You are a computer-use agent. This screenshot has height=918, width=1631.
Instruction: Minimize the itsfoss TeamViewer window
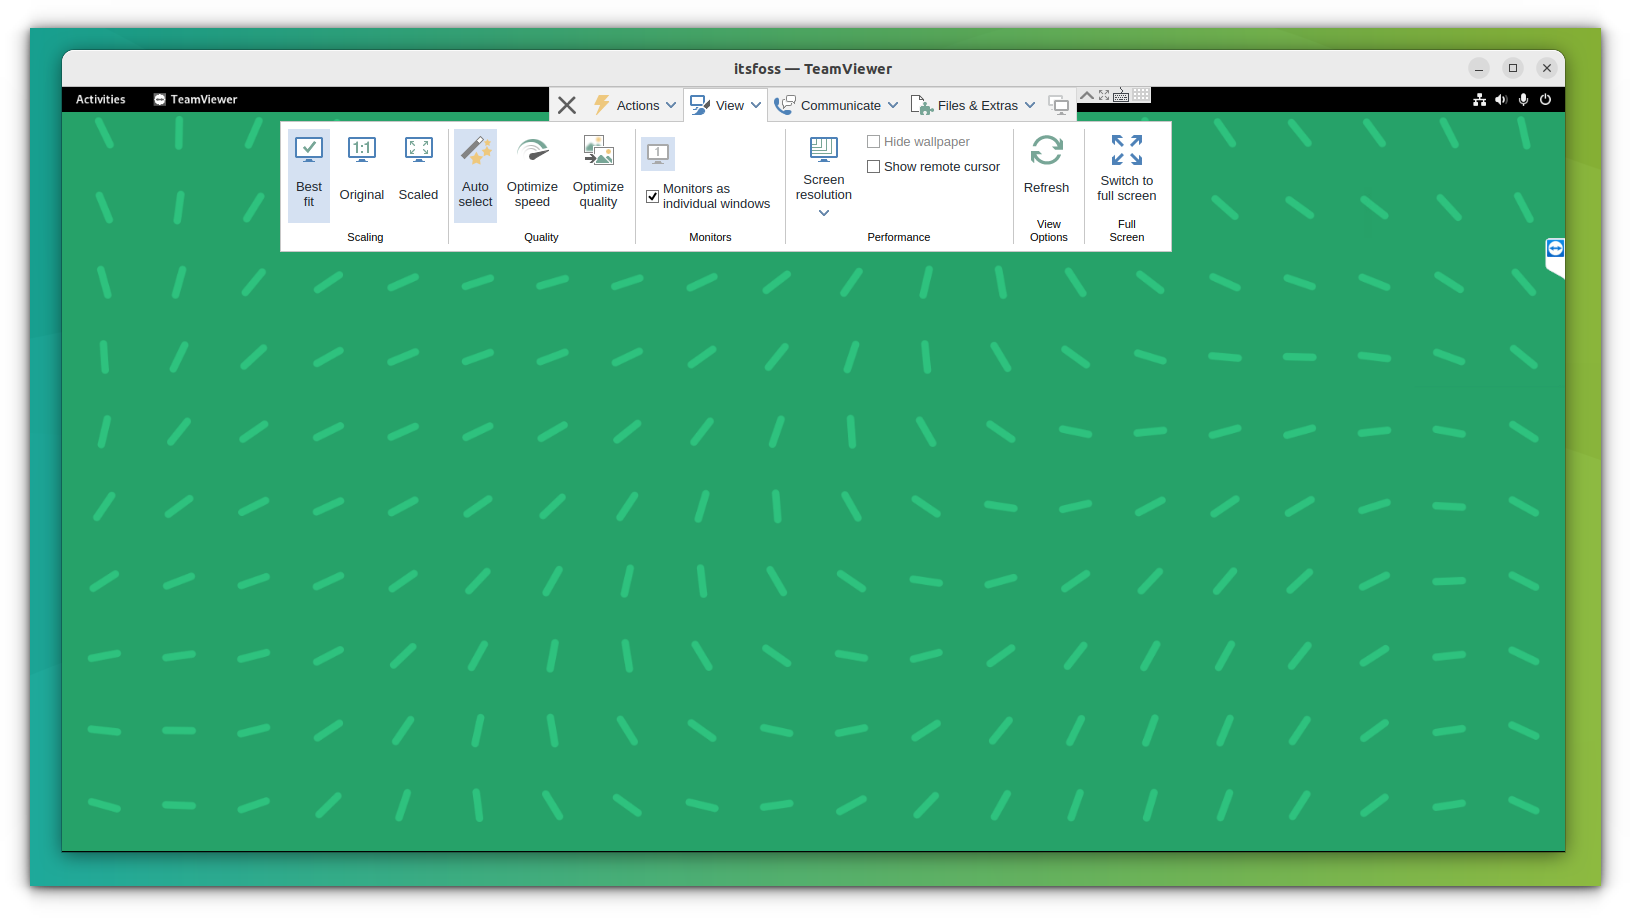point(1479,68)
